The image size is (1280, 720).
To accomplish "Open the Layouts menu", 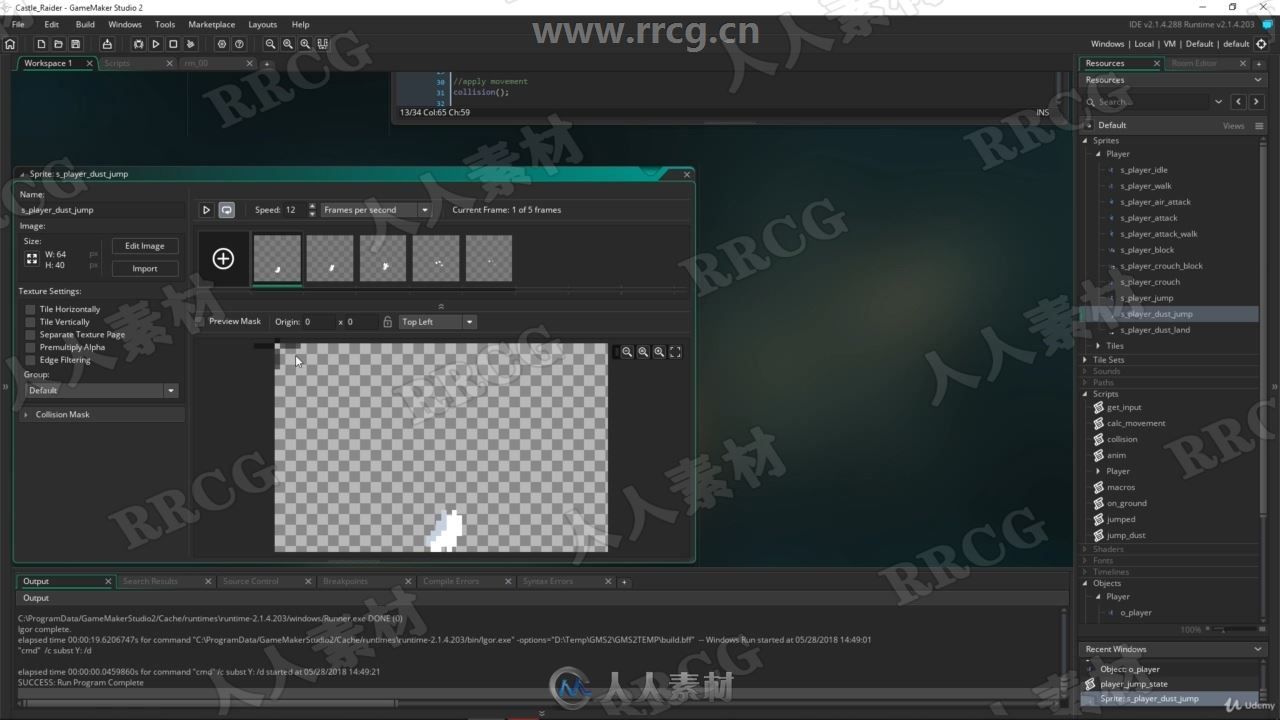I will pyautogui.click(x=262, y=24).
